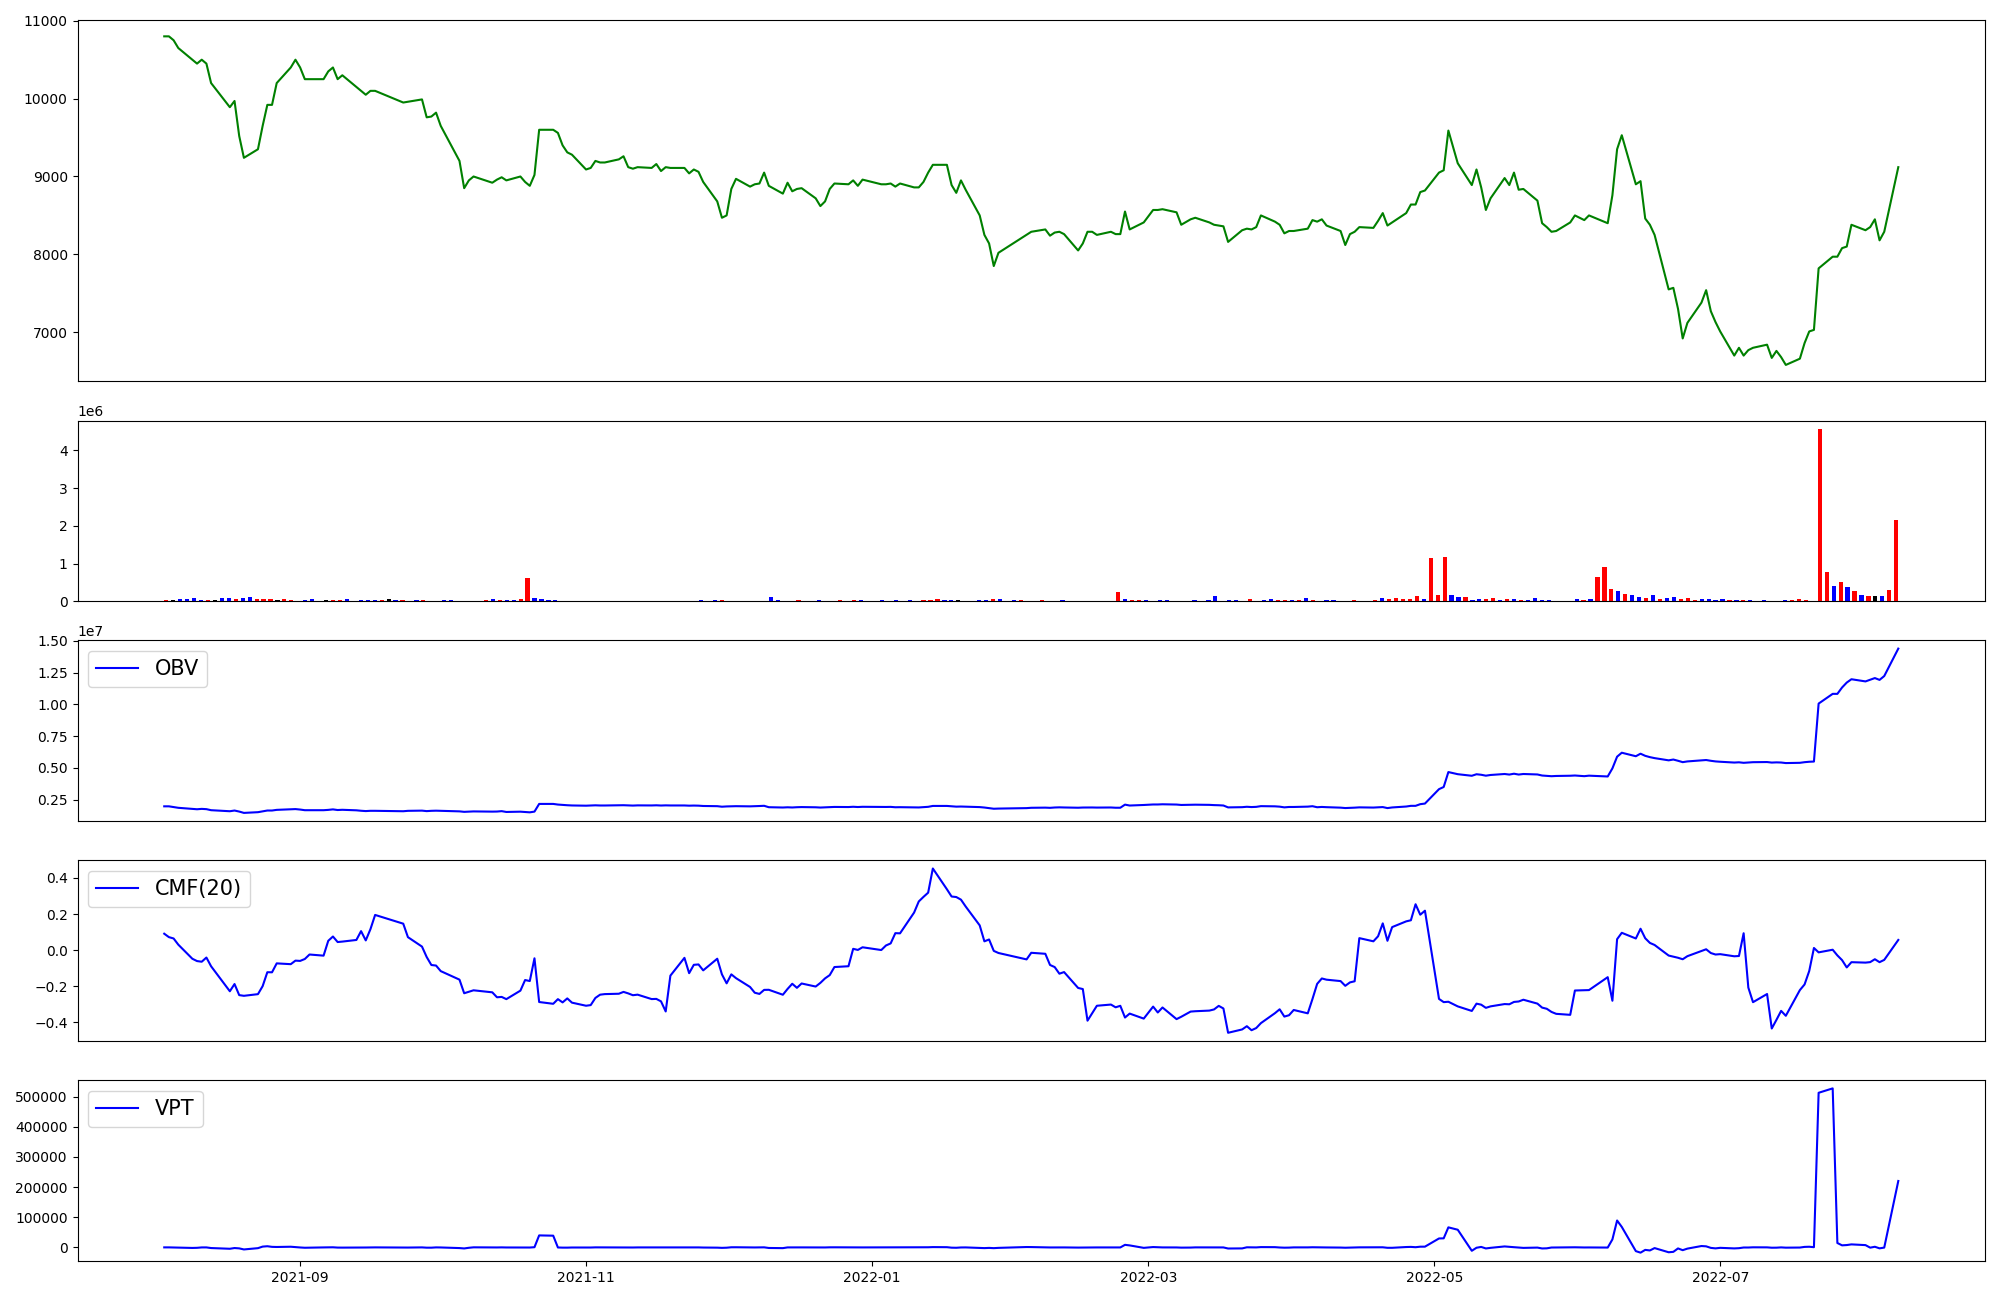Click the blue line sample in OBV legend
This screenshot has height=1300, width=2000.
(x=117, y=669)
